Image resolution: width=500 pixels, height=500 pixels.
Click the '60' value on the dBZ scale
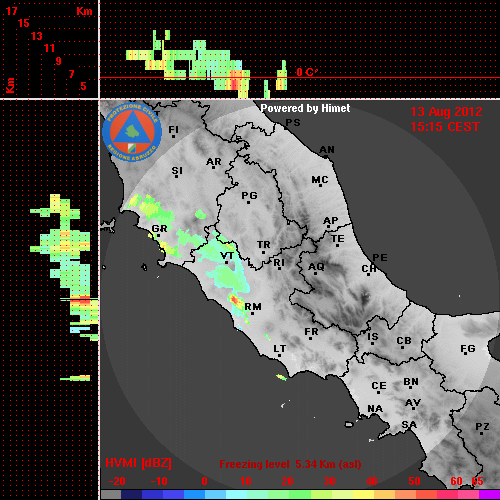pyautogui.click(x=456, y=481)
